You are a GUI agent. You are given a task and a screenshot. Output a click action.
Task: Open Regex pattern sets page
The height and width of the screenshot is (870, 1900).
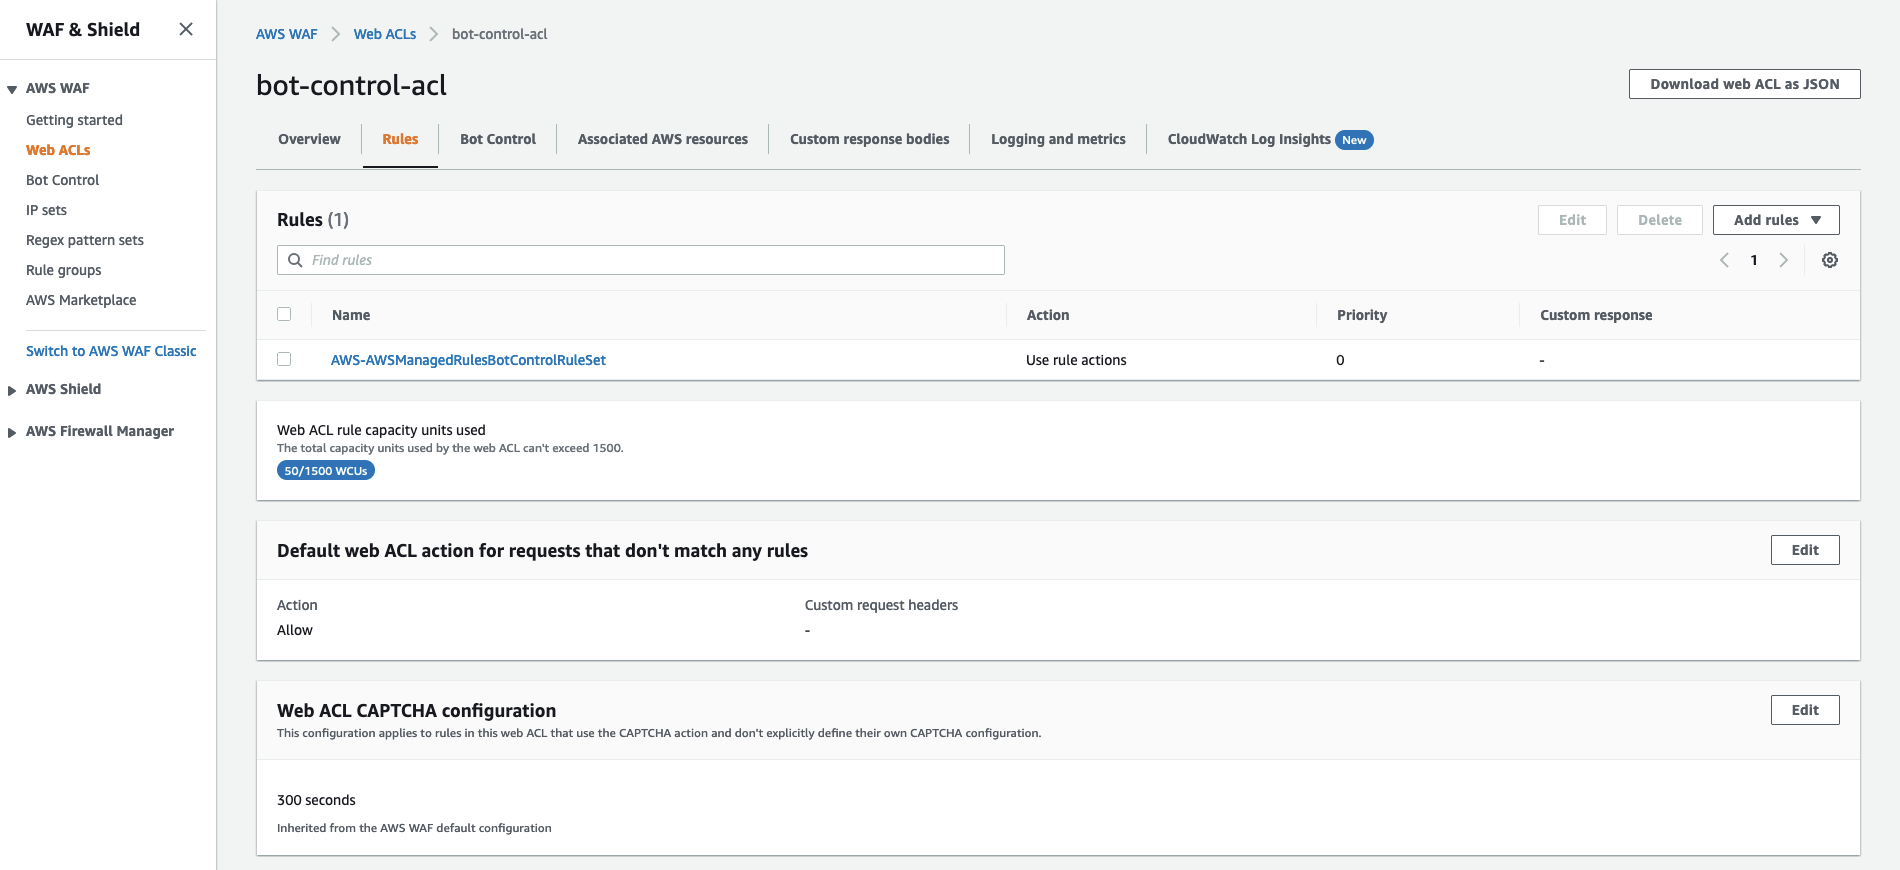[x=85, y=240]
